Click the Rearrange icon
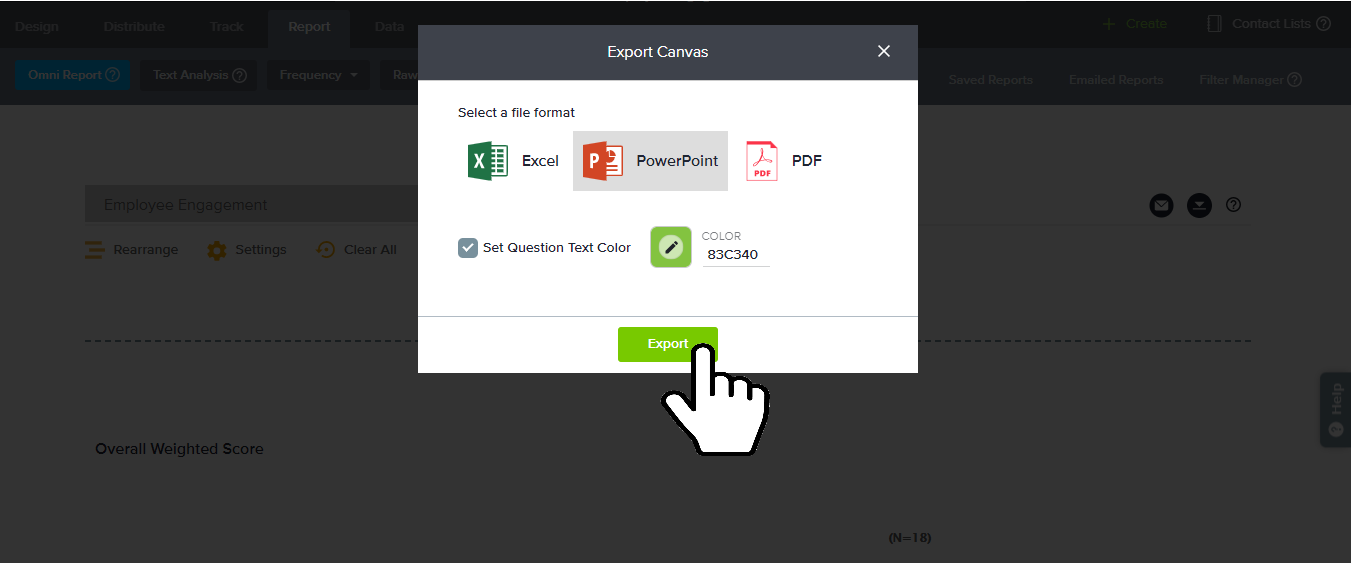The image size is (1351, 563). [95, 250]
